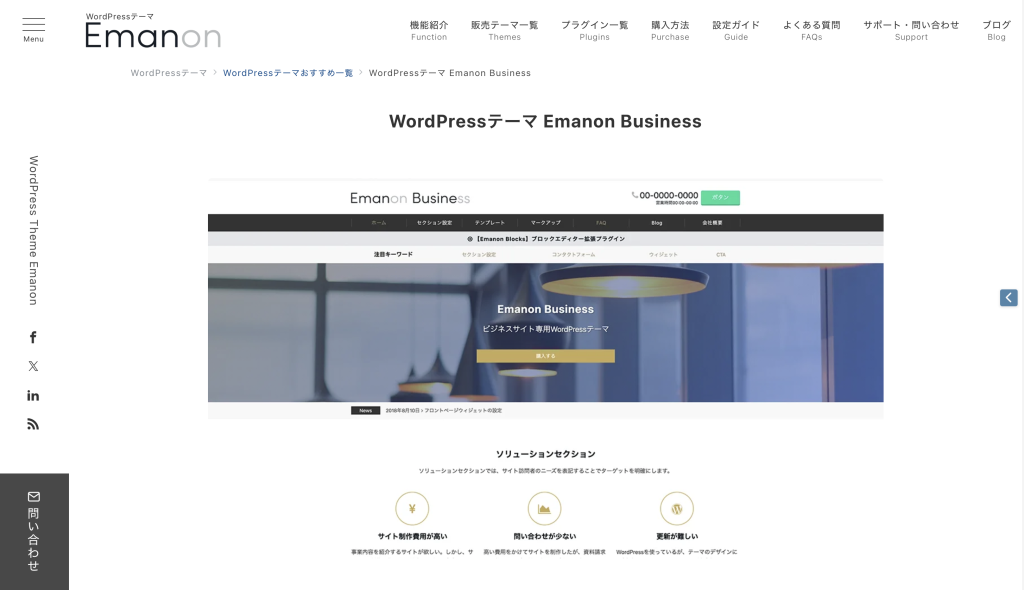
Task: Open 購入方法 Purchase menu item
Action: (x=670, y=30)
